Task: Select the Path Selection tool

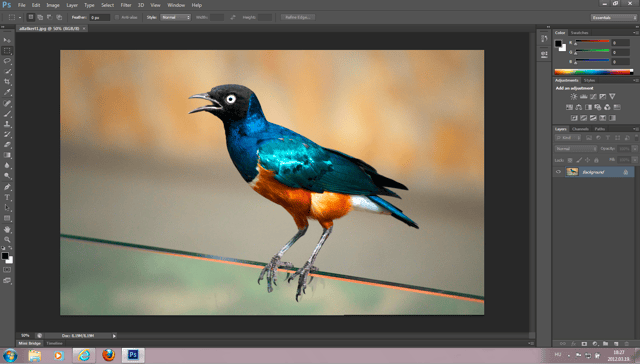Action: [x=7, y=208]
